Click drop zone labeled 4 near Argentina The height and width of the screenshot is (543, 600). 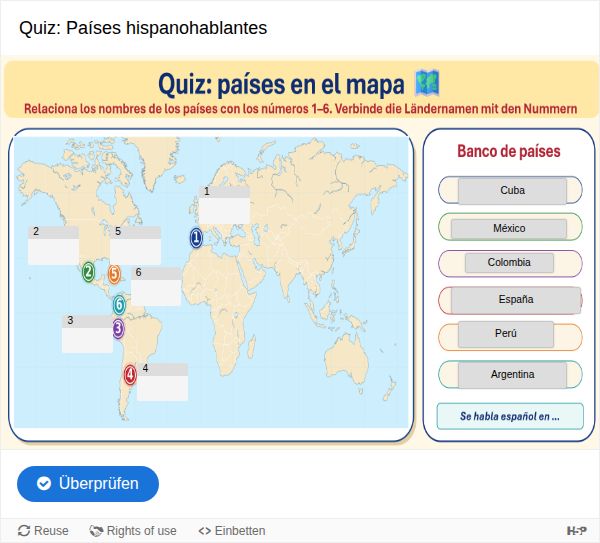pos(162,382)
